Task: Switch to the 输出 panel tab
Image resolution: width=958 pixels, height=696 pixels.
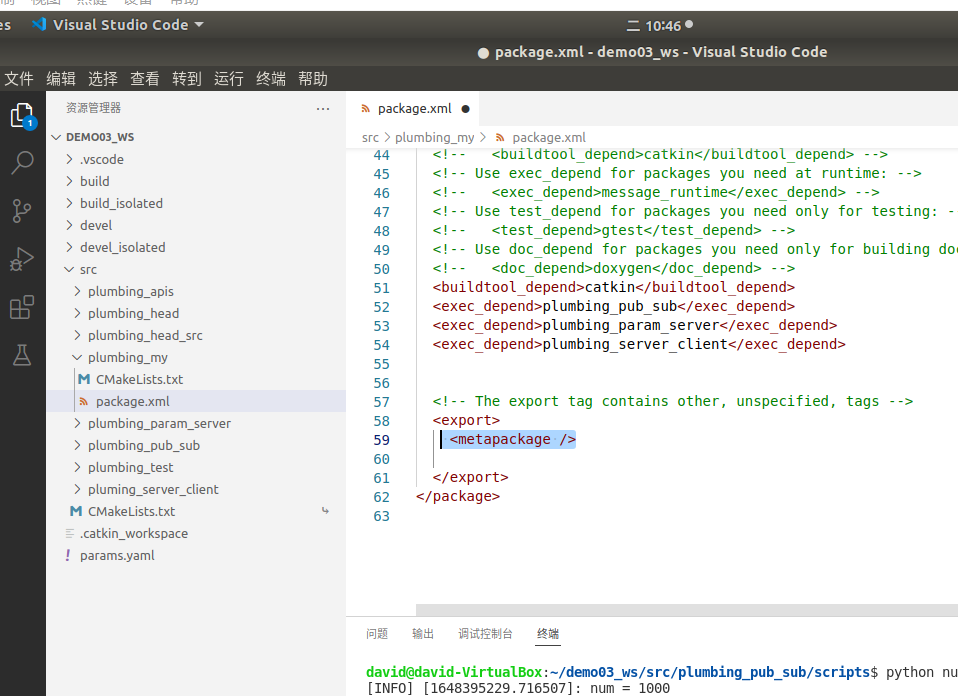Action: pyautogui.click(x=423, y=634)
